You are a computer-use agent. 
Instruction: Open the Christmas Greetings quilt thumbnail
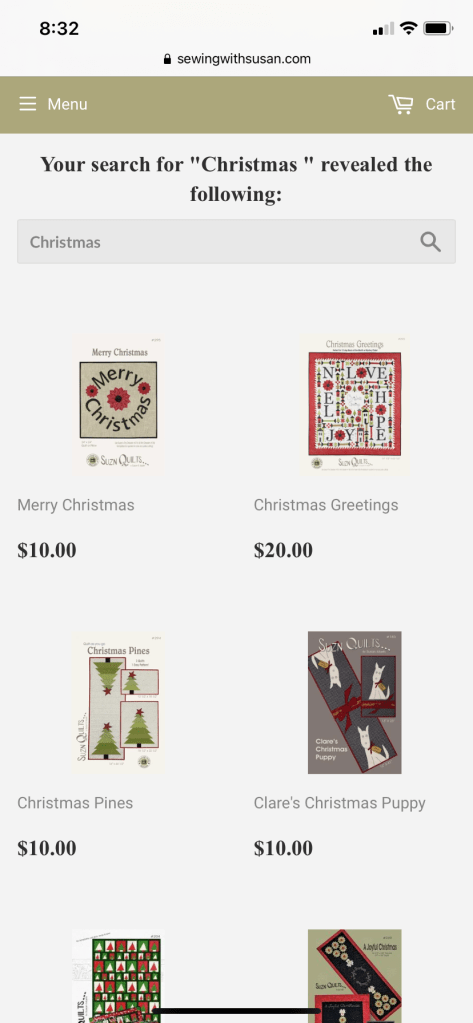click(x=355, y=405)
